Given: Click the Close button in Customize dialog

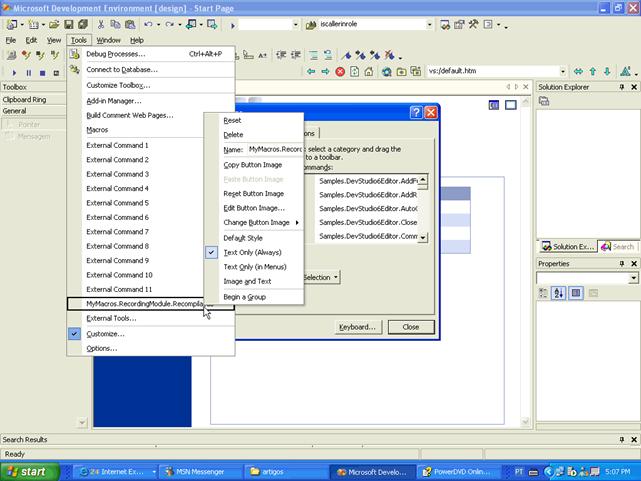Looking at the screenshot, I should click(x=411, y=327).
